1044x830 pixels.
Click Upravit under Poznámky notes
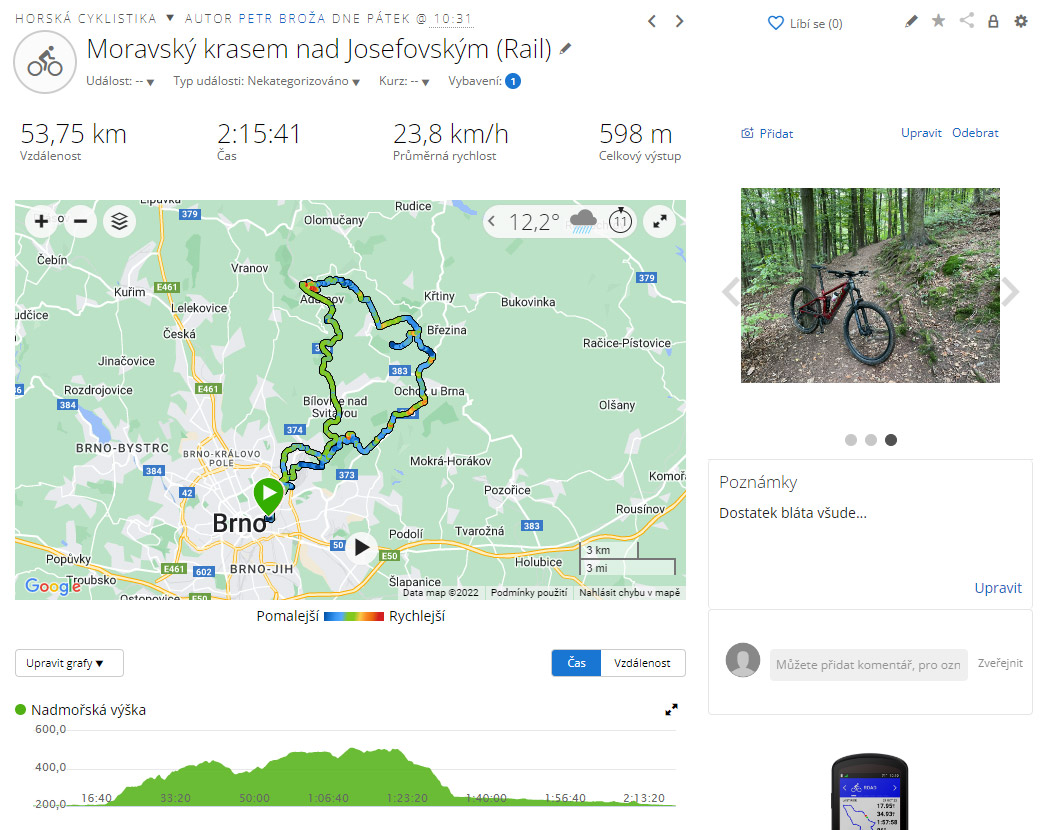click(x=997, y=588)
